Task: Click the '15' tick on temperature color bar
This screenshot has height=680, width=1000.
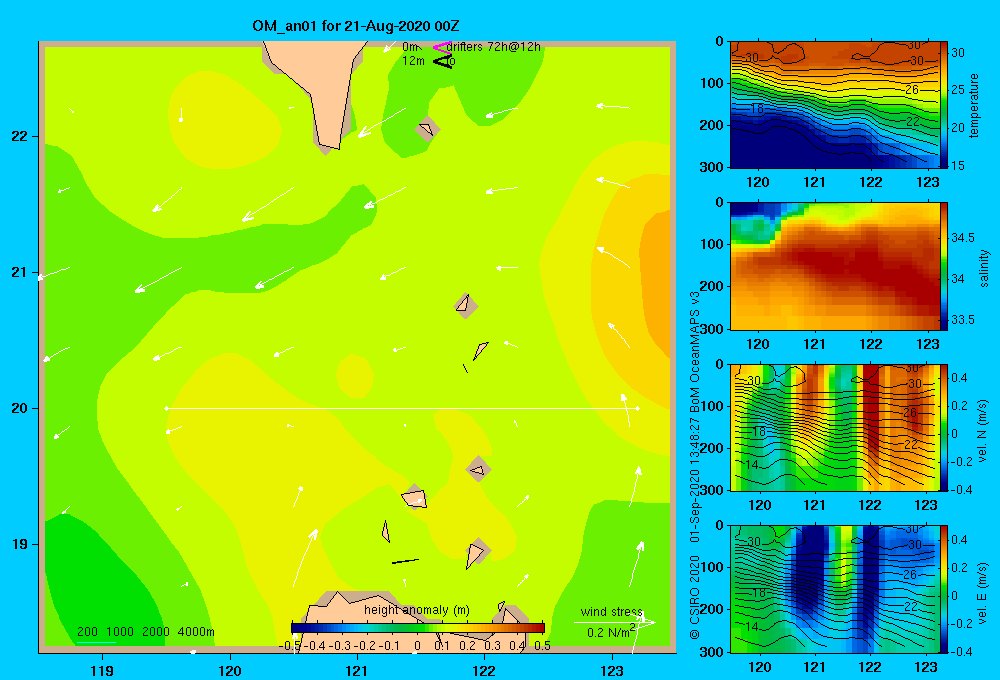Action: pyautogui.click(x=958, y=165)
